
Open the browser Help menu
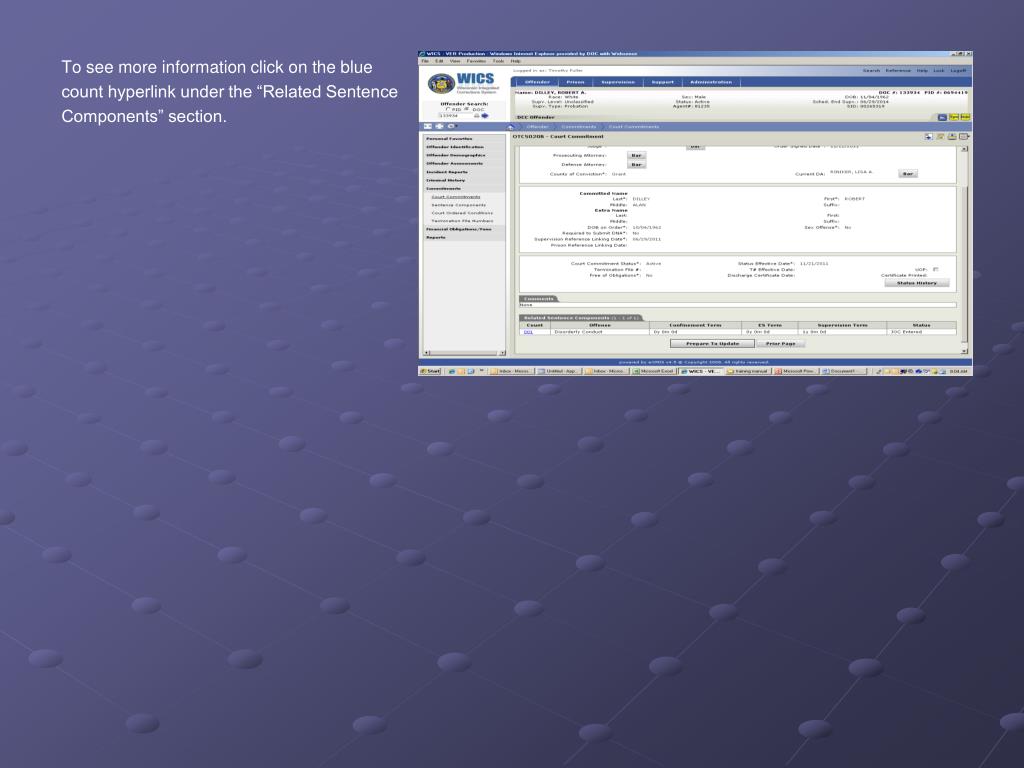click(515, 61)
